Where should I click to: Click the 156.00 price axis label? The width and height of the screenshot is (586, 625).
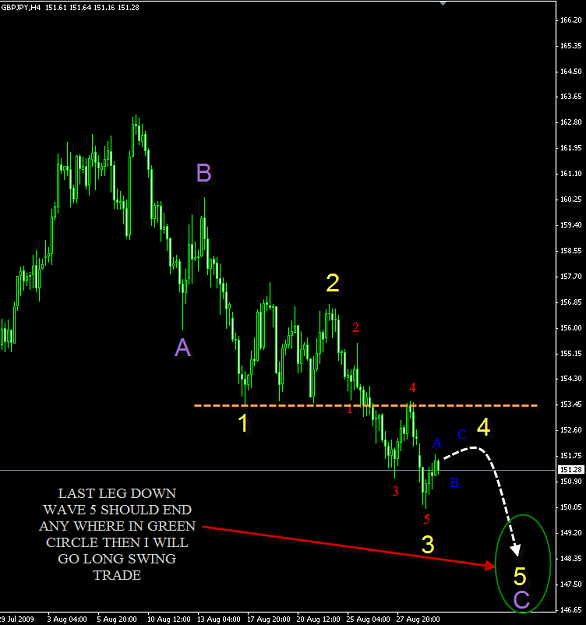click(571, 328)
